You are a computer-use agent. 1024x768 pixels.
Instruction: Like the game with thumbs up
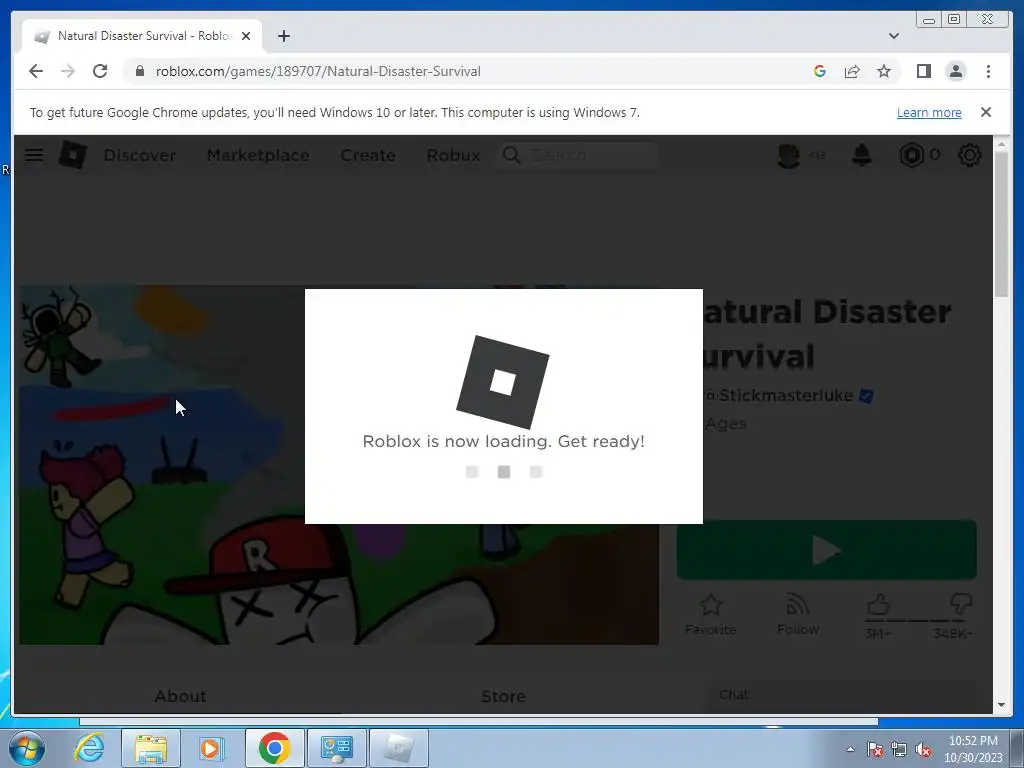click(x=878, y=605)
